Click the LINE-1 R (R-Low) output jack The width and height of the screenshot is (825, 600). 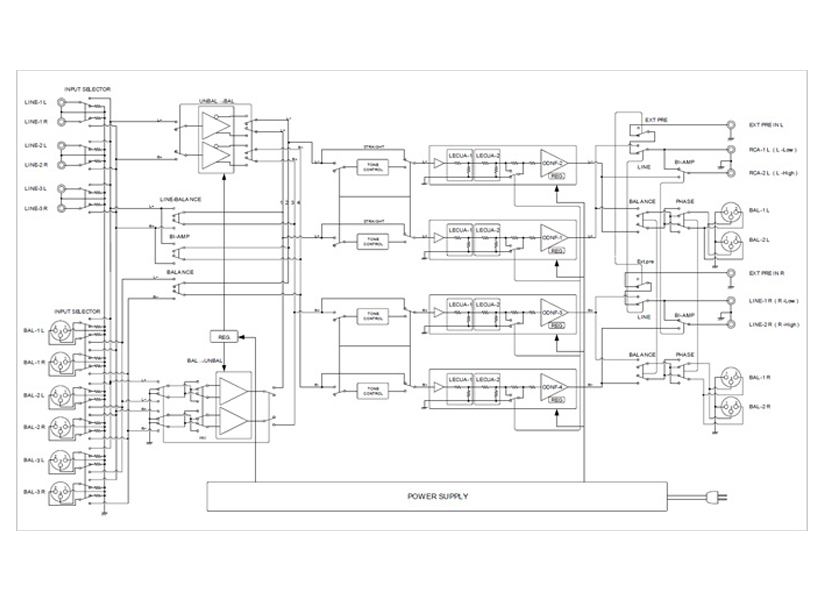click(x=731, y=301)
